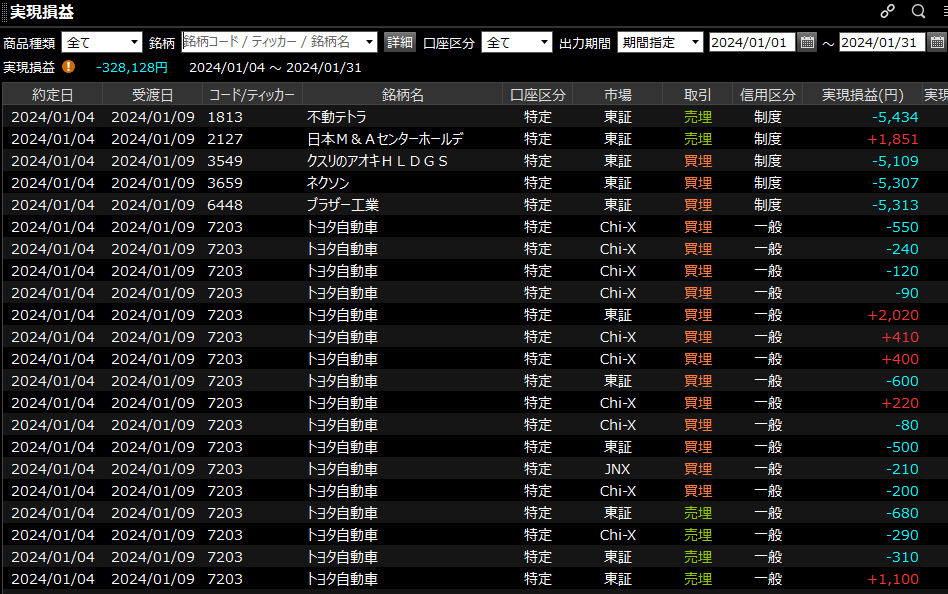The height and width of the screenshot is (594, 948).
Task: Select 日本M&Aセンターホールデ row name
Action: (385, 139)
